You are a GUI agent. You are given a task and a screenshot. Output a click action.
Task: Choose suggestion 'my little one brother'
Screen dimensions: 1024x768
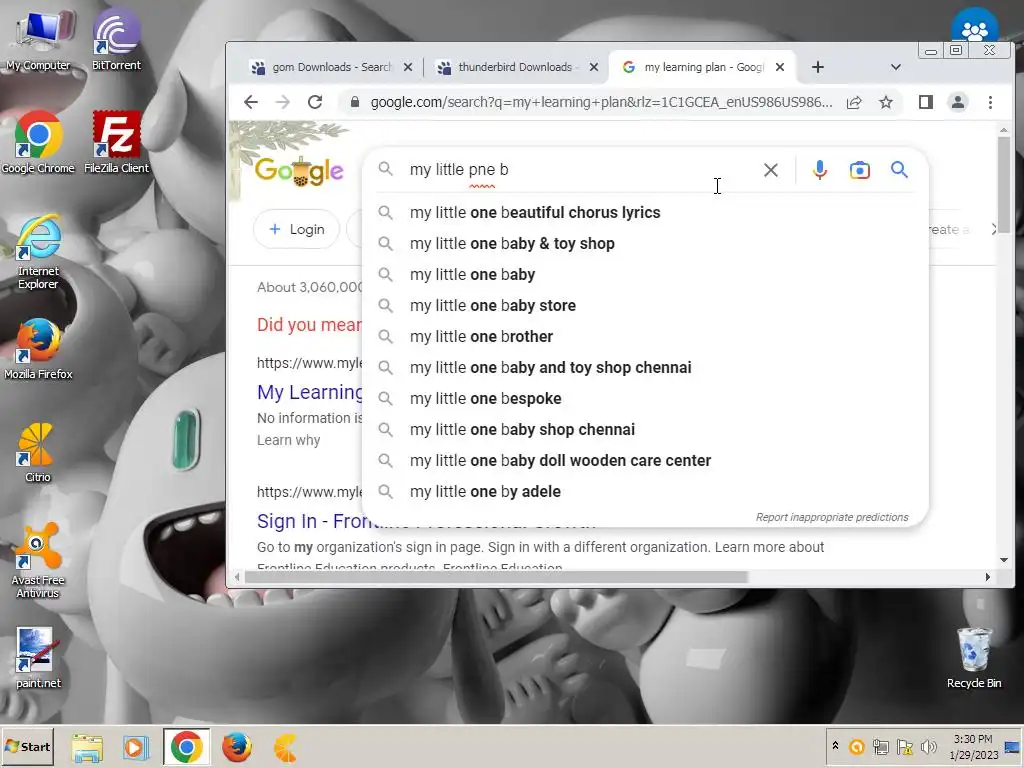click(645, 336)
